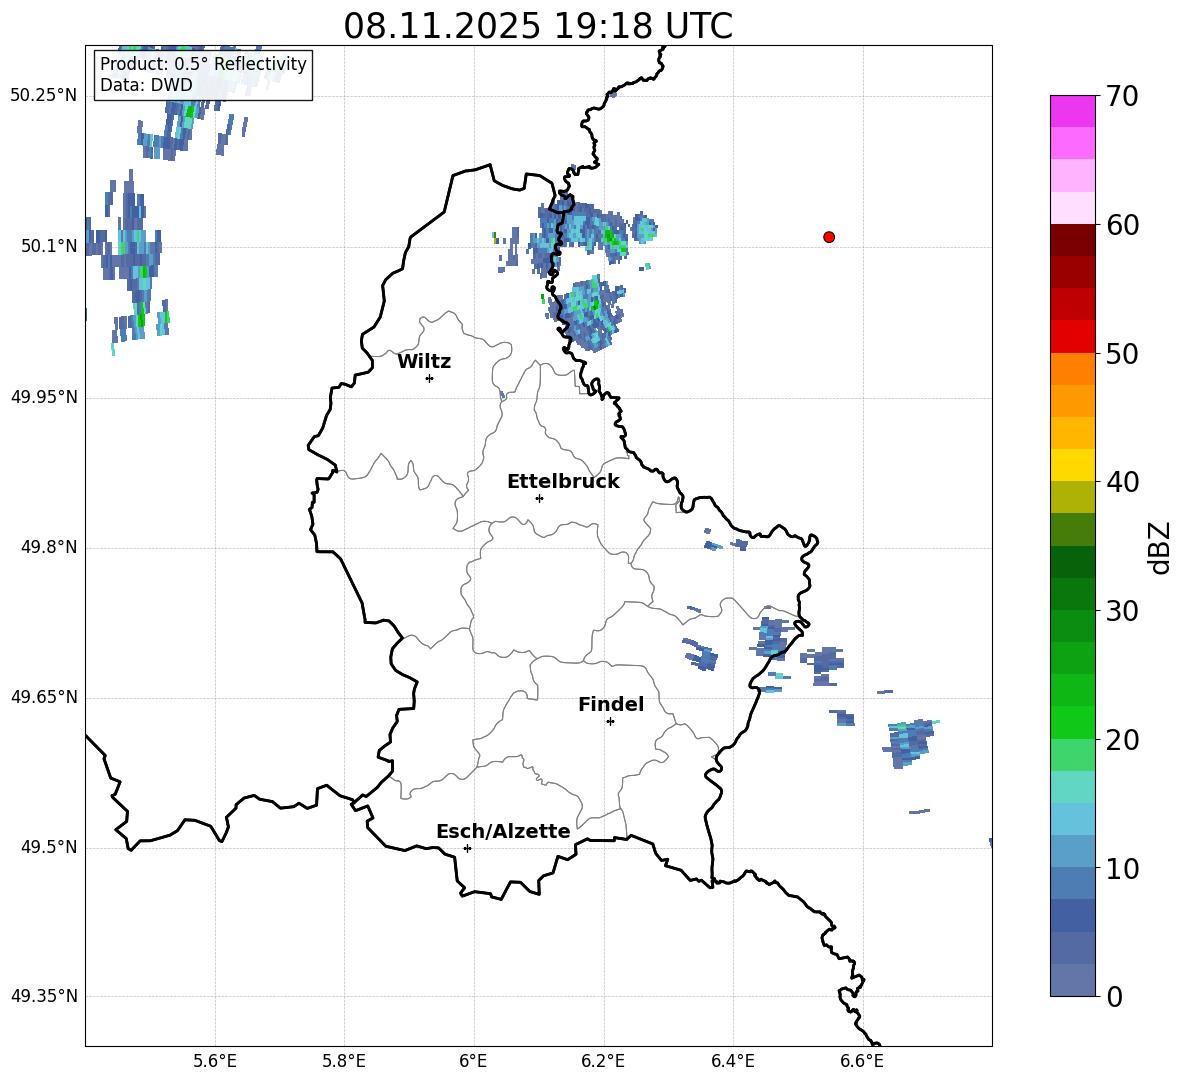This screenshot has width=1184, height=1081.
Task: Click the 70 label on the colorbar
Action: click(1122, 96)
